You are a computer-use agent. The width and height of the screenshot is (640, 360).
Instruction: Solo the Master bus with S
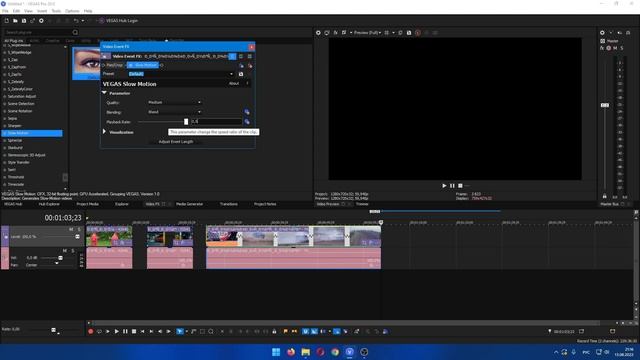point(622,48)
